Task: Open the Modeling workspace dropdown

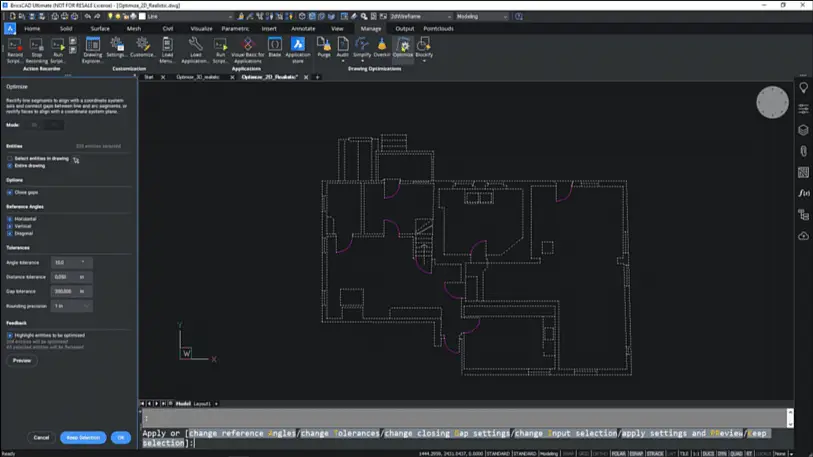Action: point(481,17)
